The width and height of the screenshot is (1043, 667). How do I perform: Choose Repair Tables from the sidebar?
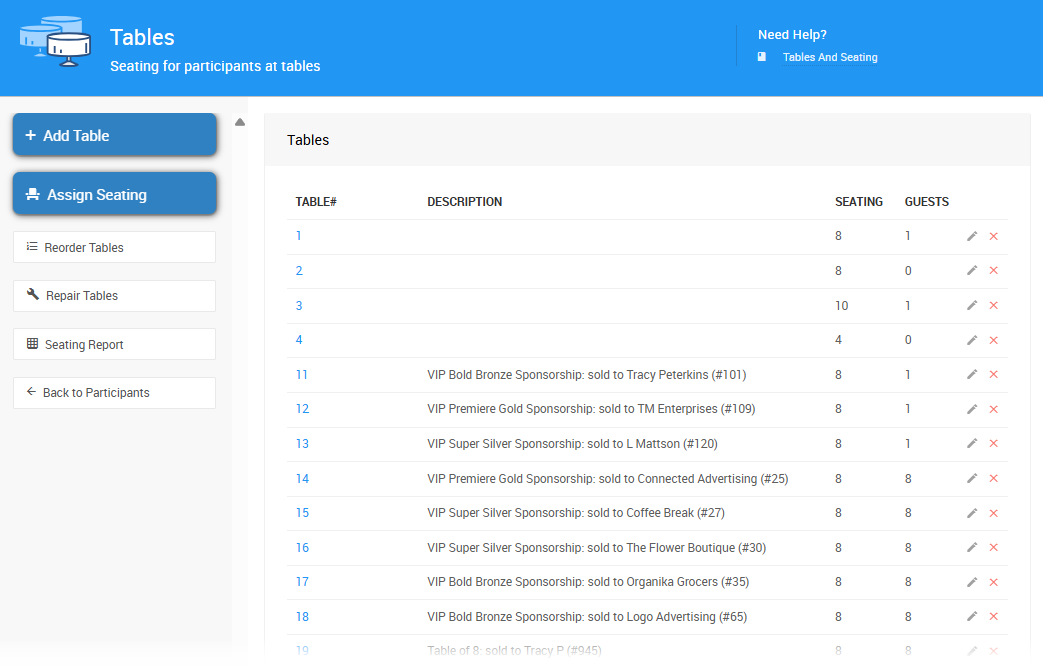coord(114,296)
